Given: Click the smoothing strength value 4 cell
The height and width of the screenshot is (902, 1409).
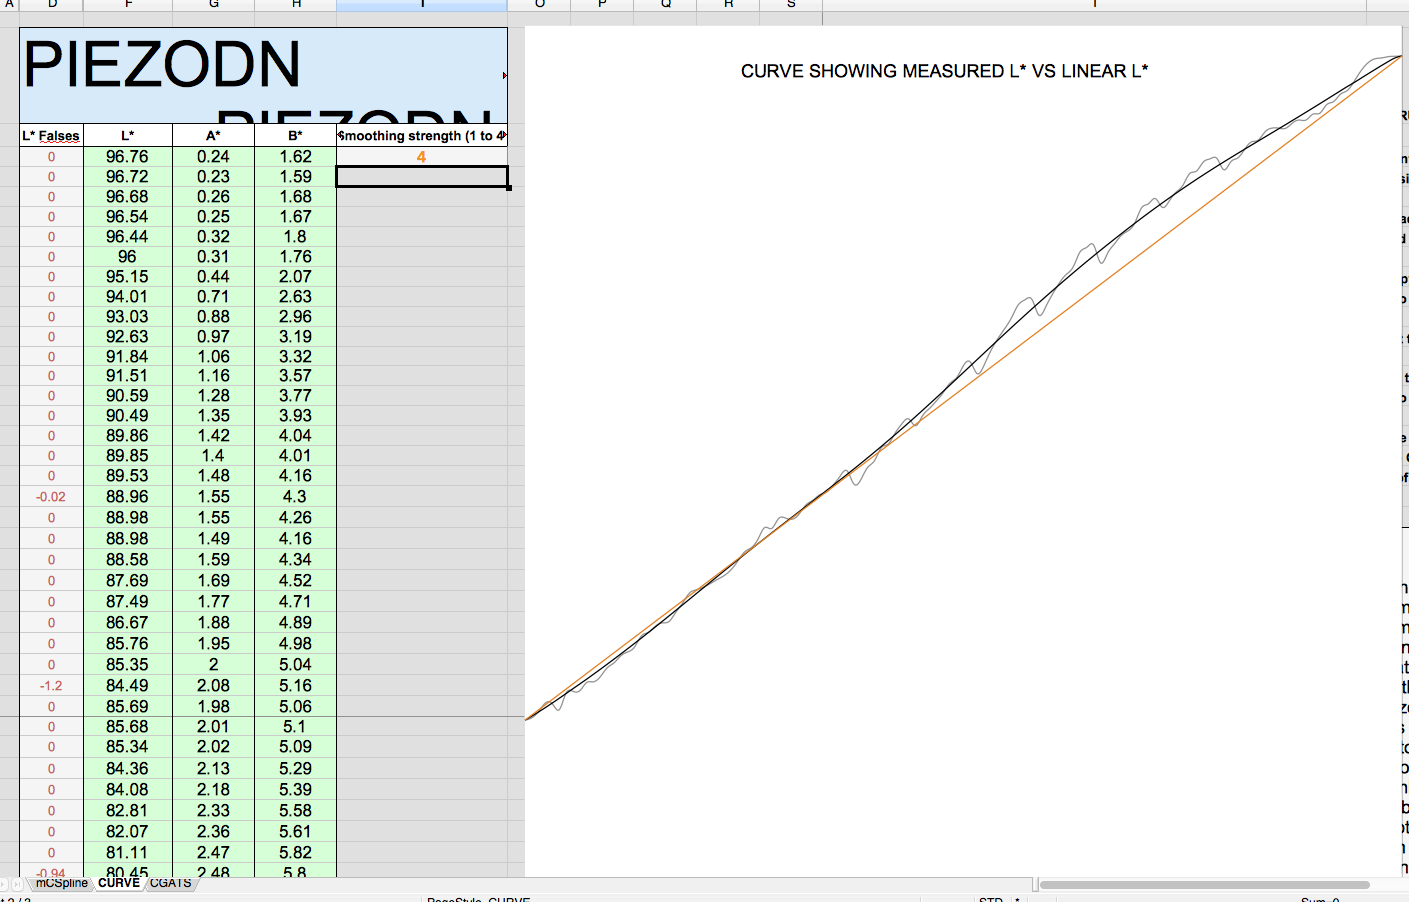Looking at the screenshot, I should (421, 157).
